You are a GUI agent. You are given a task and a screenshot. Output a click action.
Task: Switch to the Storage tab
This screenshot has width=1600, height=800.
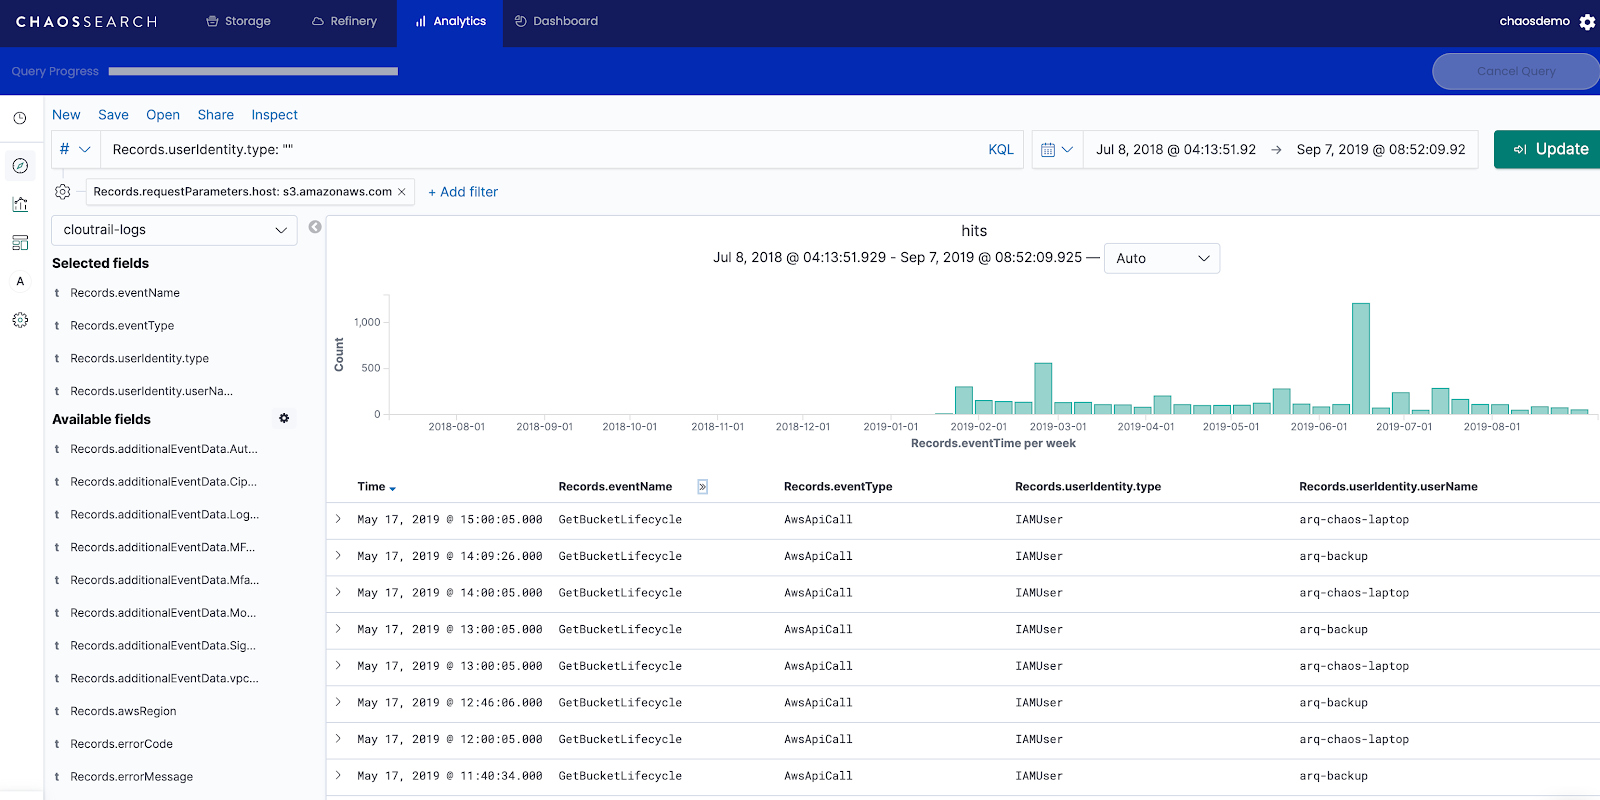click(238, 21)
